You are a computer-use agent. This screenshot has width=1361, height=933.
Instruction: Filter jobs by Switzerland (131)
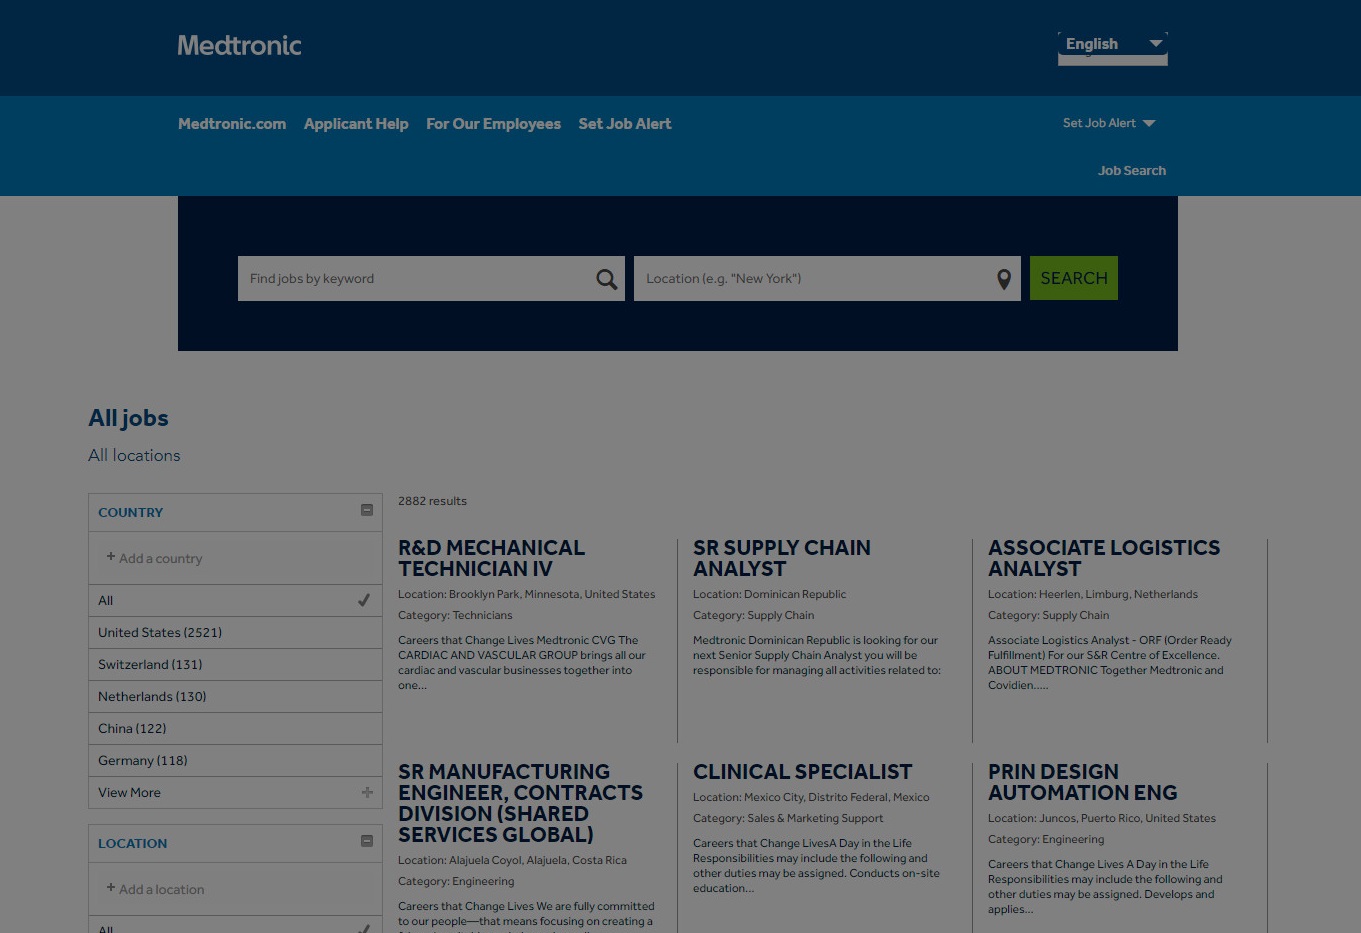click(150, 664)
